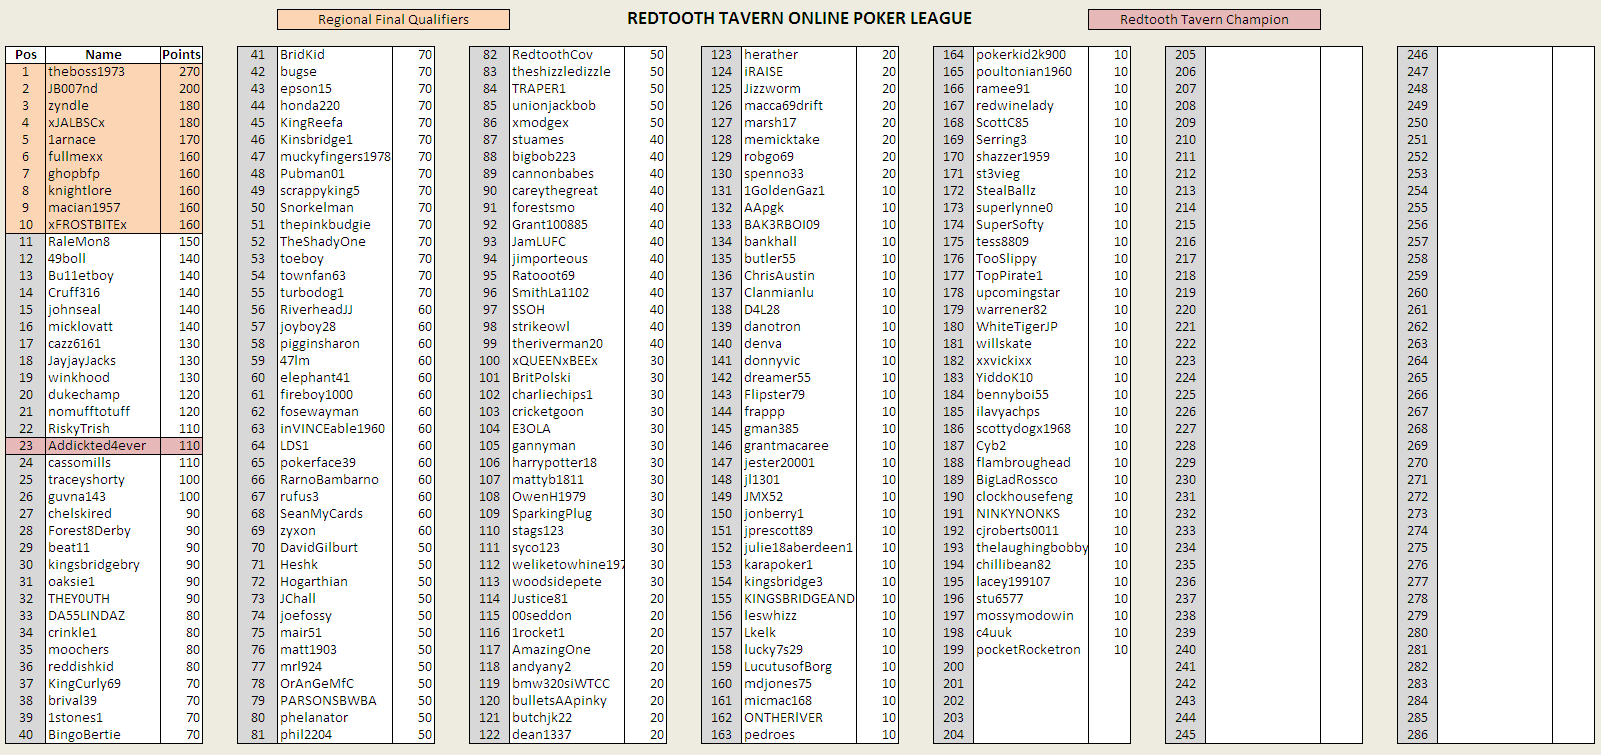The height and width of the screenshot is (755, 1601).
Task: Click position number 205 cell
Action: [x=1185, y=55]
